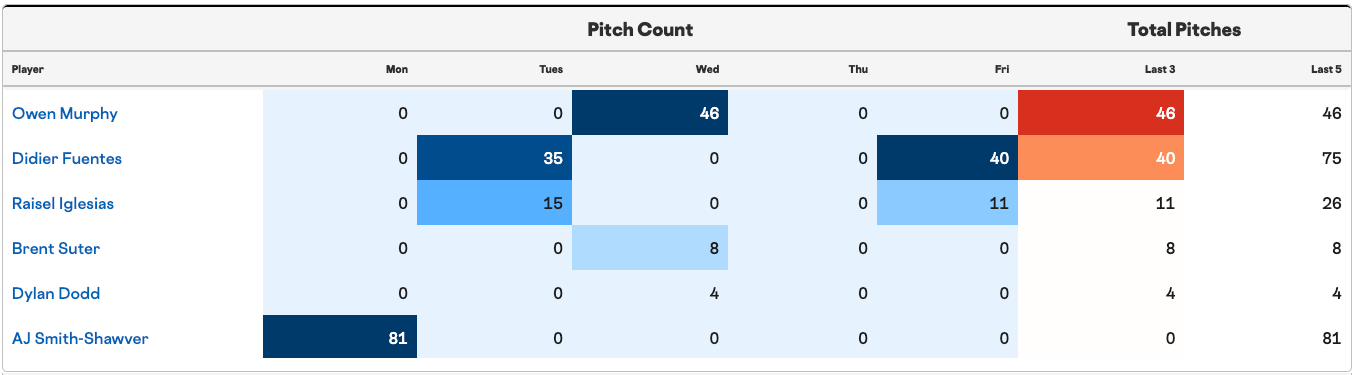Open Owen Murphy's player link

[x=65, y=113]
